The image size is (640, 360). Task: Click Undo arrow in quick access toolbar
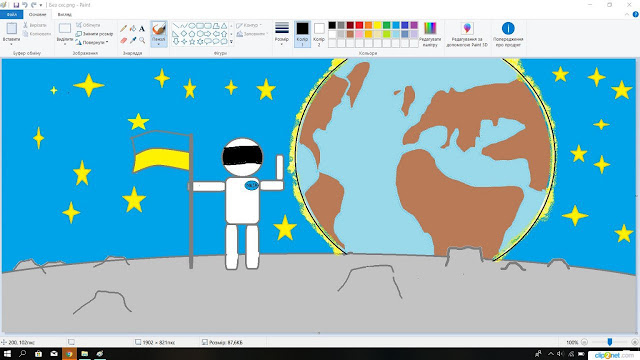[24, 5]
